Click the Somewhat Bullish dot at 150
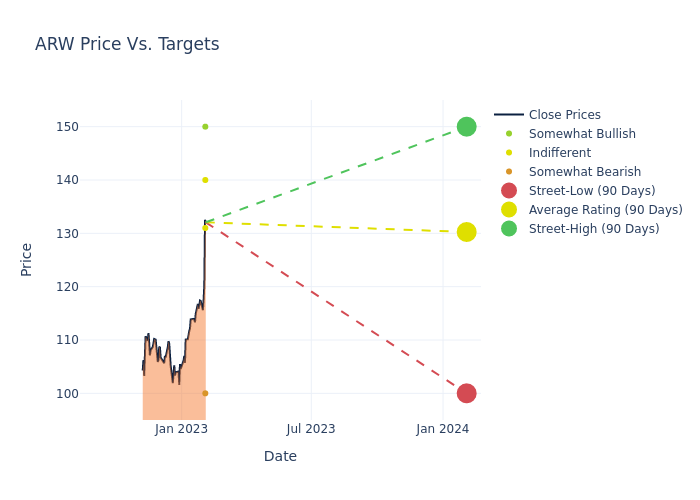Screen dimensions: 700x500 pos(205,127)
